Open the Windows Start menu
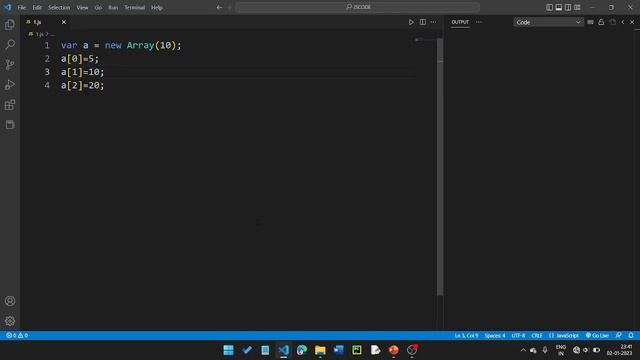640x360 pixels. 228,350
